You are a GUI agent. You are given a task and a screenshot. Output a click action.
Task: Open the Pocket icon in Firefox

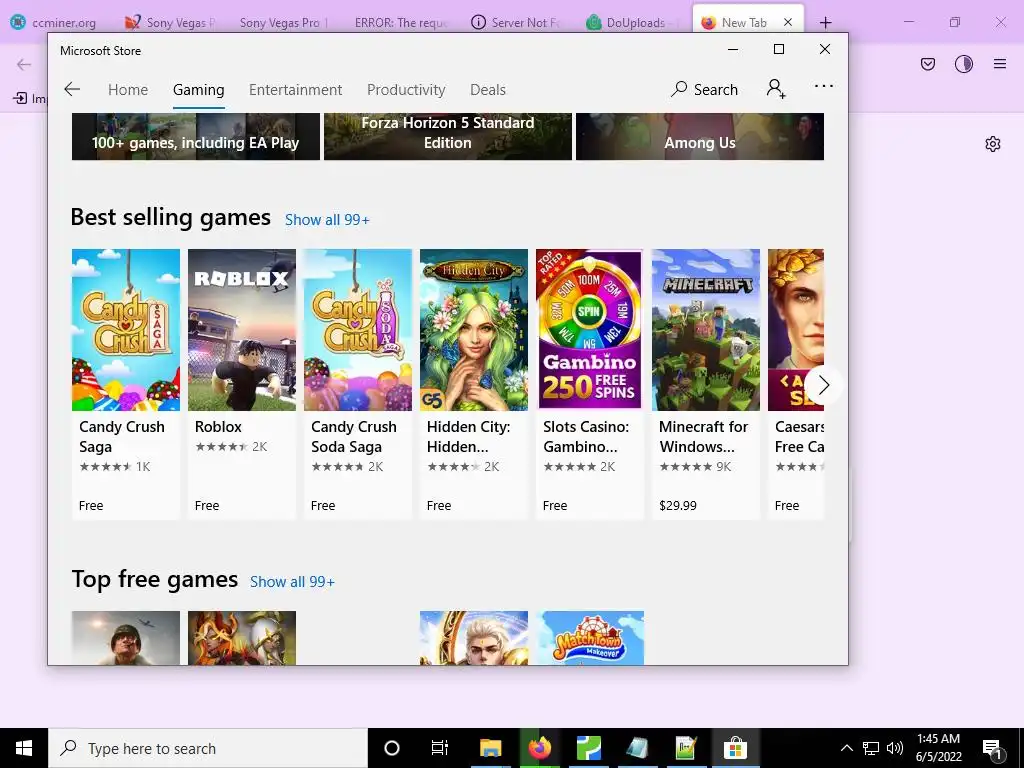927,64
